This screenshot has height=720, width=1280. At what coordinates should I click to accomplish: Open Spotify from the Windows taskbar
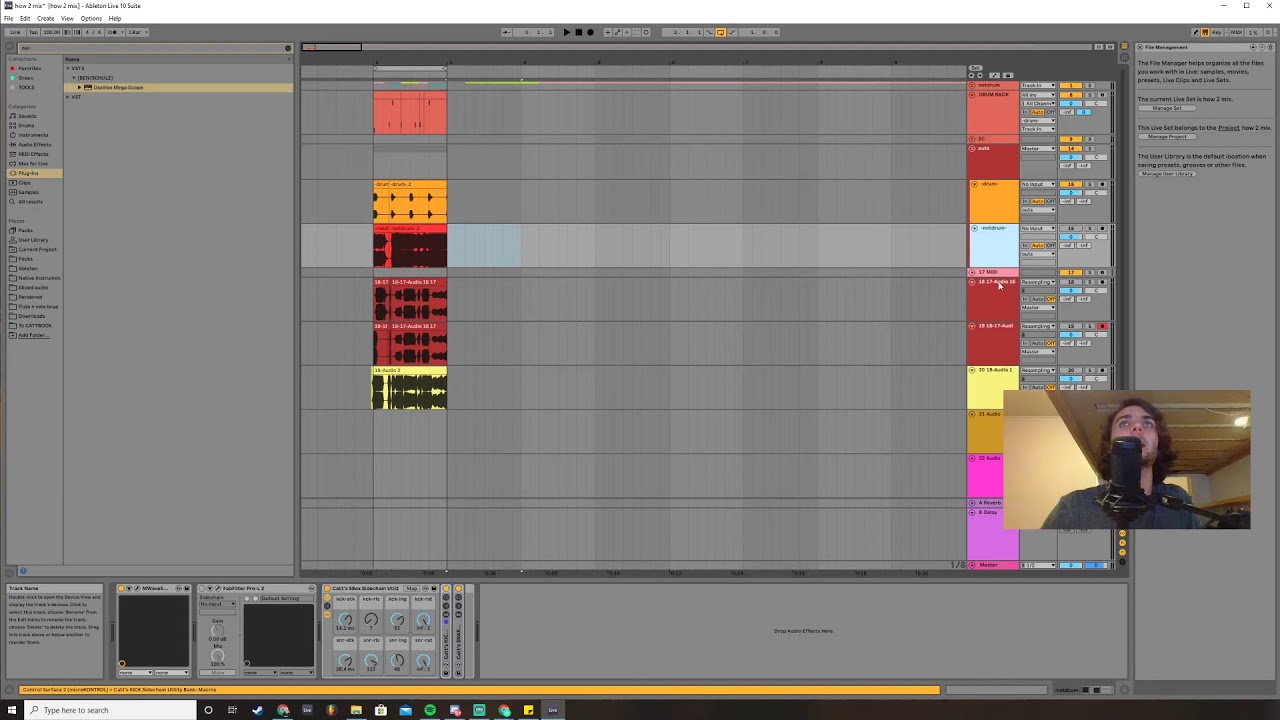click(430, 710)
